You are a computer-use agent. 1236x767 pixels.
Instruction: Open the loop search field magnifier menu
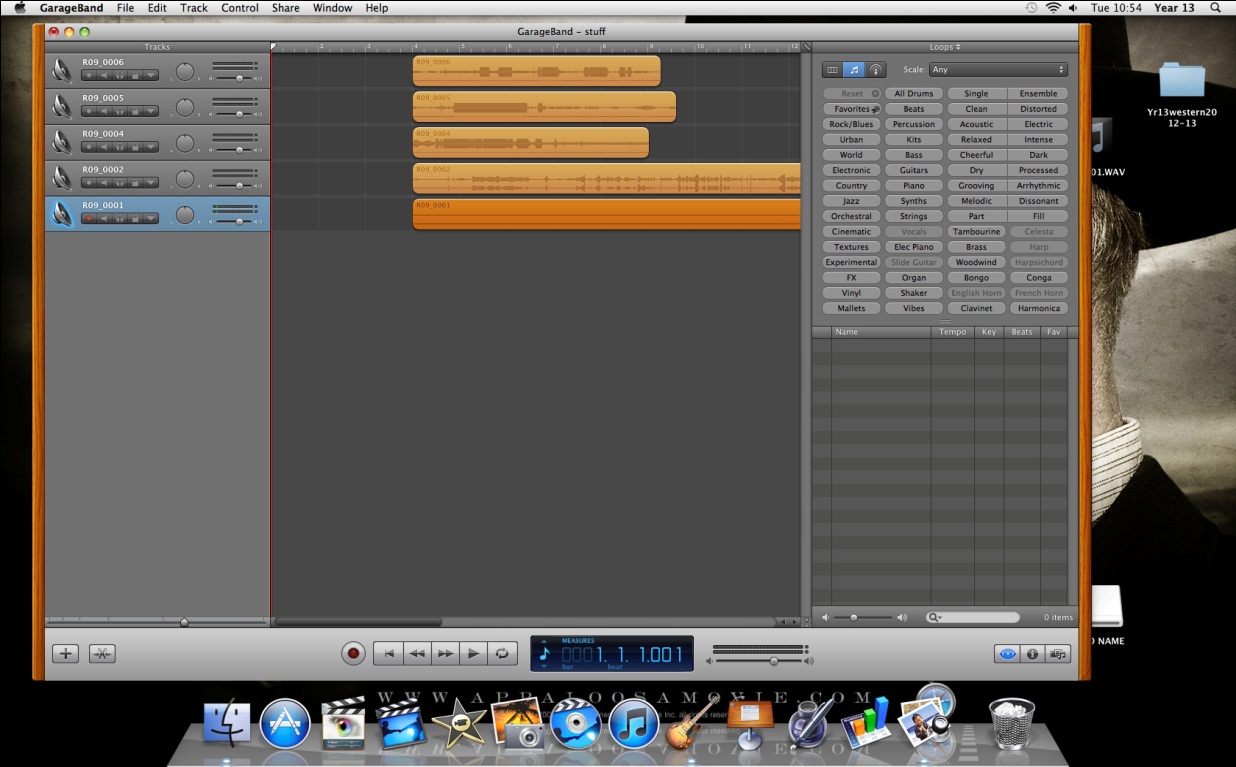click(935, 618)
